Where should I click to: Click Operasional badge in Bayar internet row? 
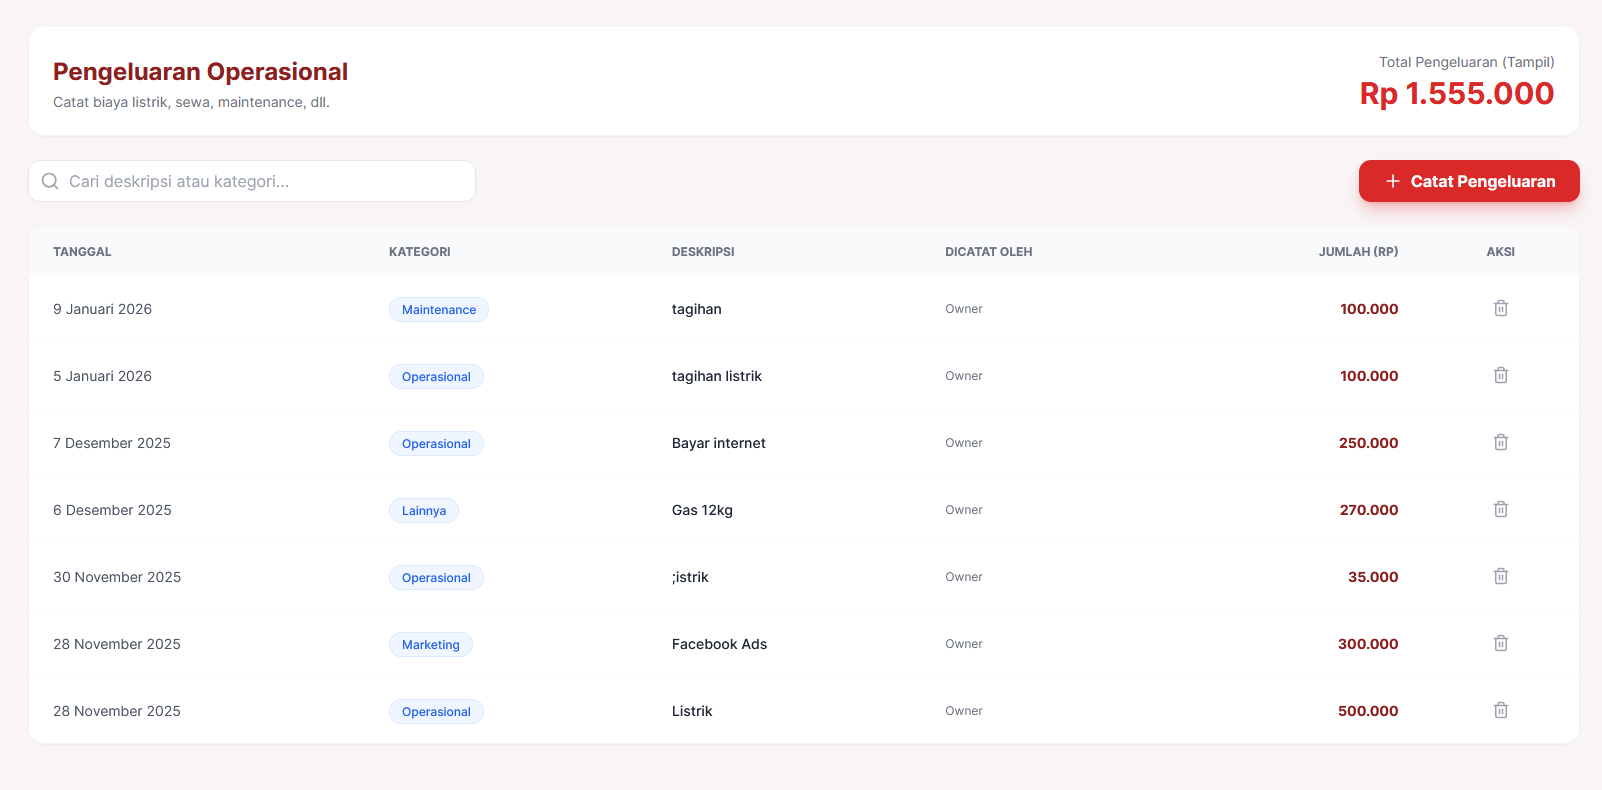point(436,444)
